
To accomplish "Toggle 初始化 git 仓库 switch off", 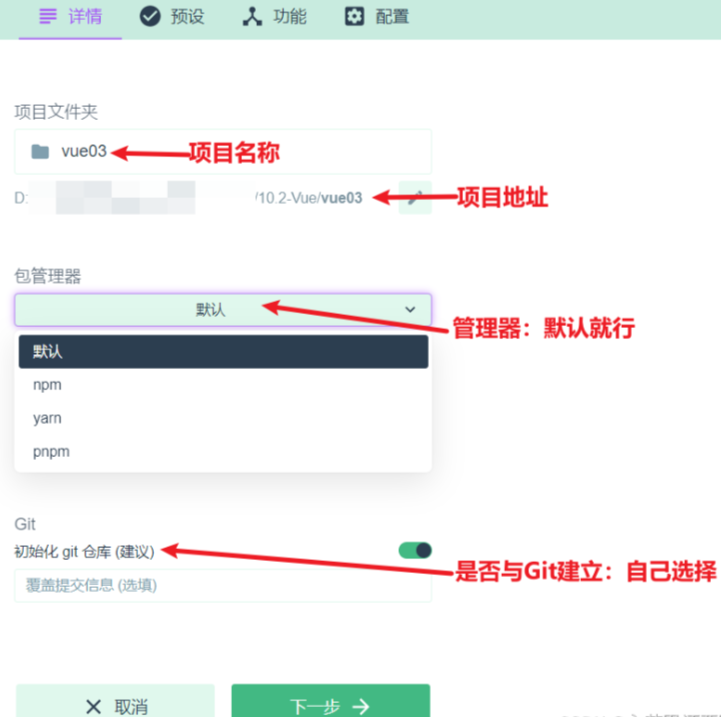I will point(415,550).
